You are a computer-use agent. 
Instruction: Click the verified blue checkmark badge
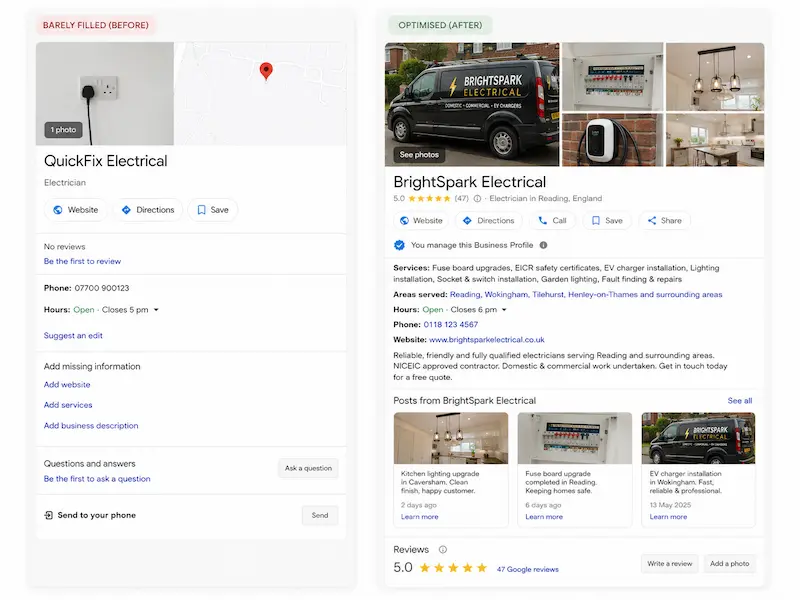pyautogui.click(x=399, y=245)
